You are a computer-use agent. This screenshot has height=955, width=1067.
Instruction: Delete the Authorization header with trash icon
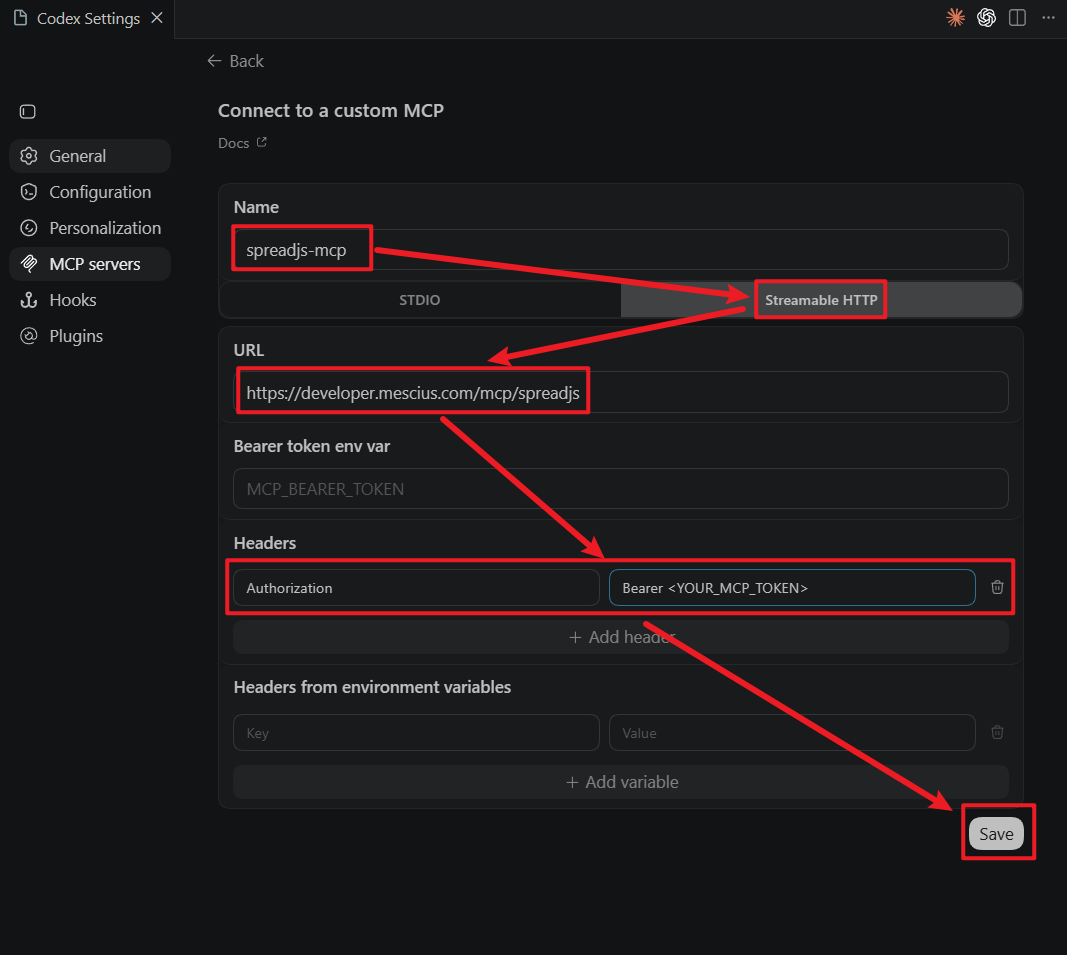(997, 587)
